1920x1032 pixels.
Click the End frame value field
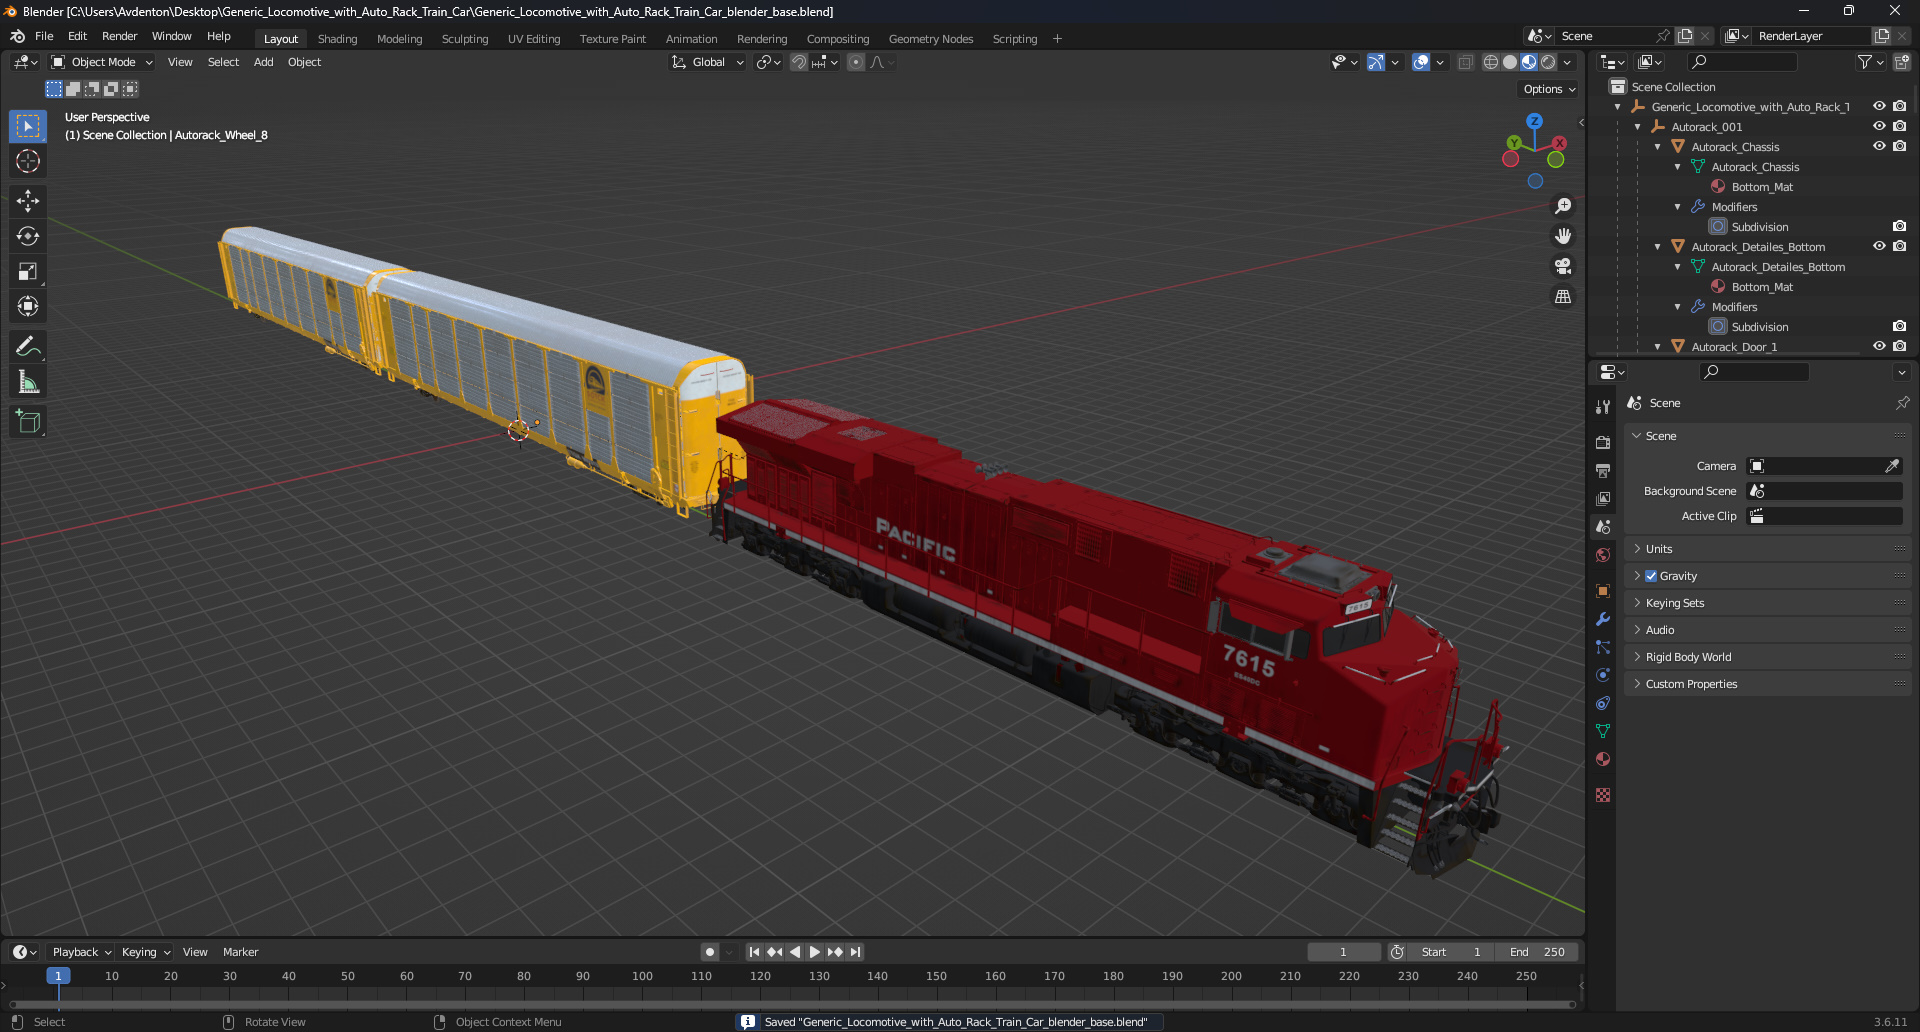point(1538,952)
